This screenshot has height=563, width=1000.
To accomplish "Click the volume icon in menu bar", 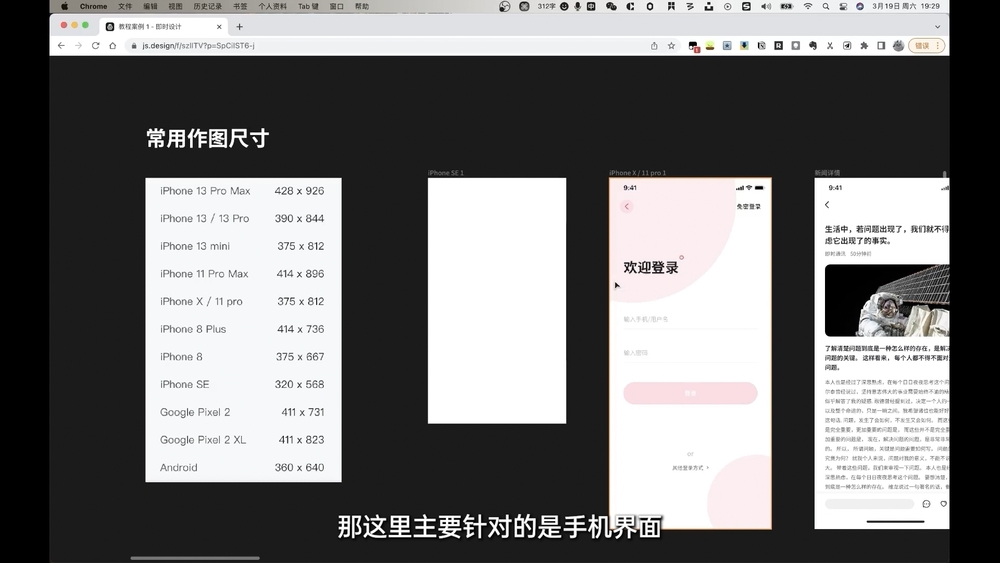I will [766, 6].
